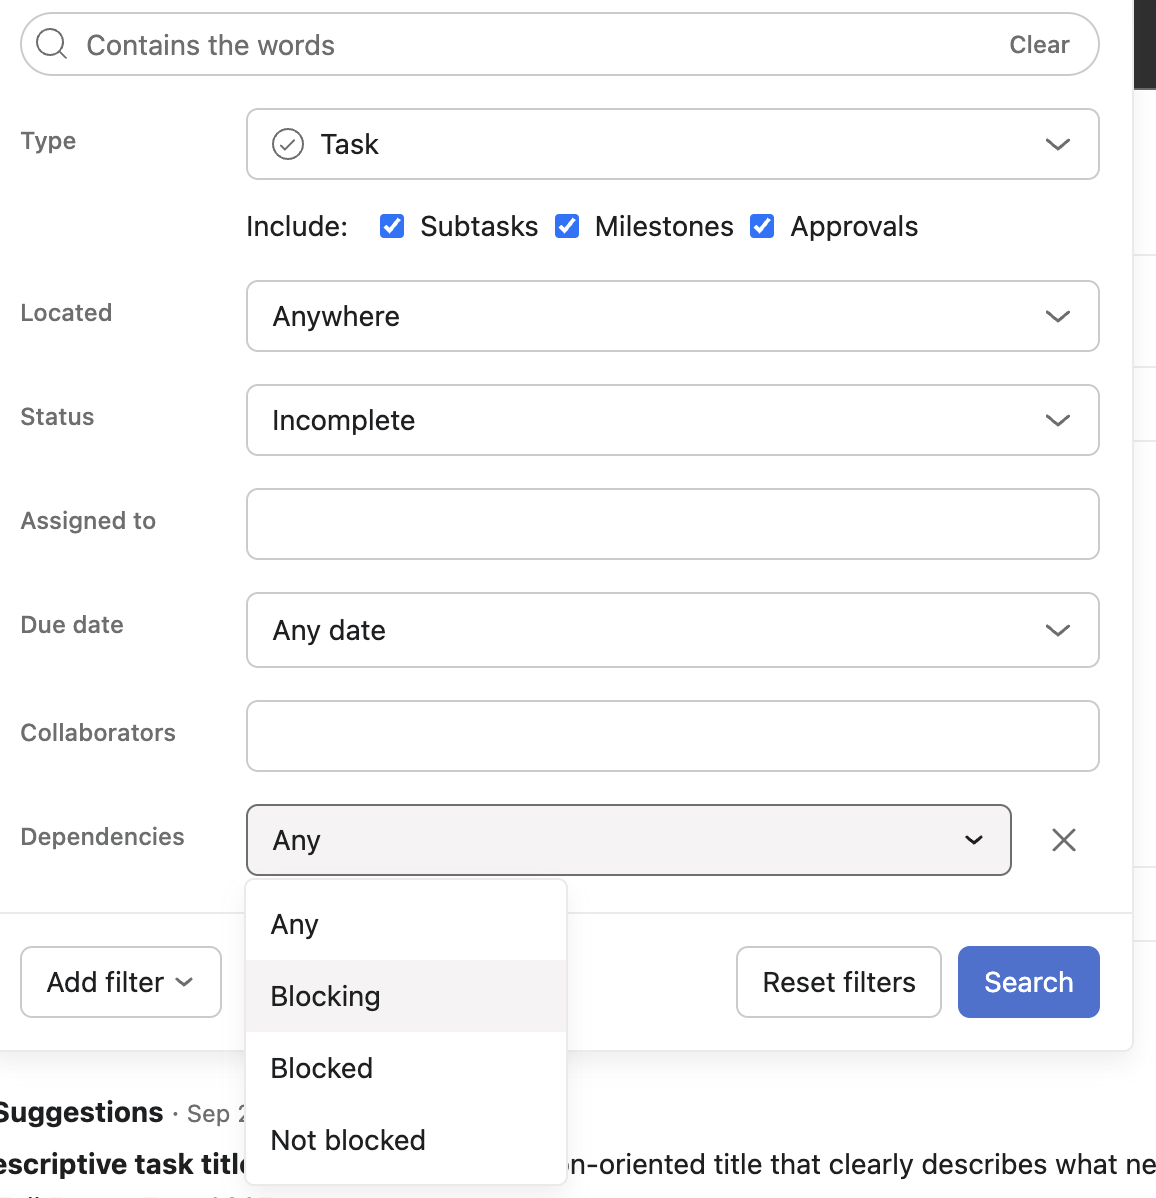The image size is (1156, 1198).
Task: Expand the Located dropdown set to Anywhere
Action: 672,316
